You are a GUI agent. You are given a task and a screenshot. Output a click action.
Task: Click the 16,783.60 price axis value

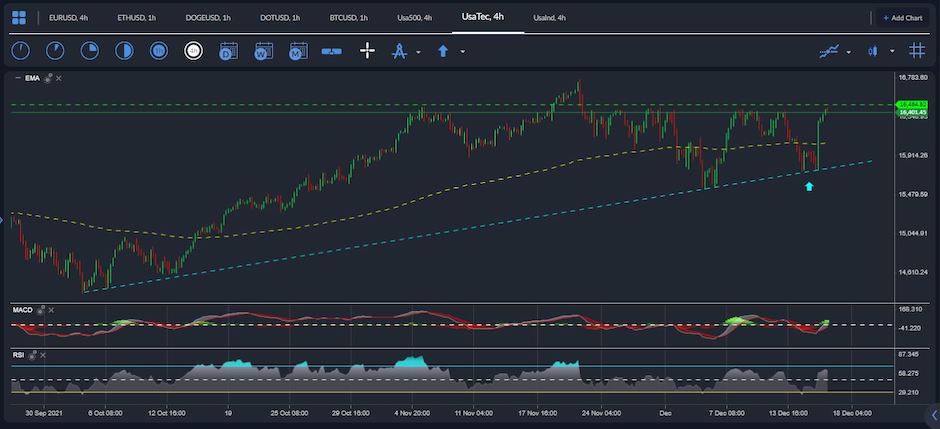[x=912, y=77]
